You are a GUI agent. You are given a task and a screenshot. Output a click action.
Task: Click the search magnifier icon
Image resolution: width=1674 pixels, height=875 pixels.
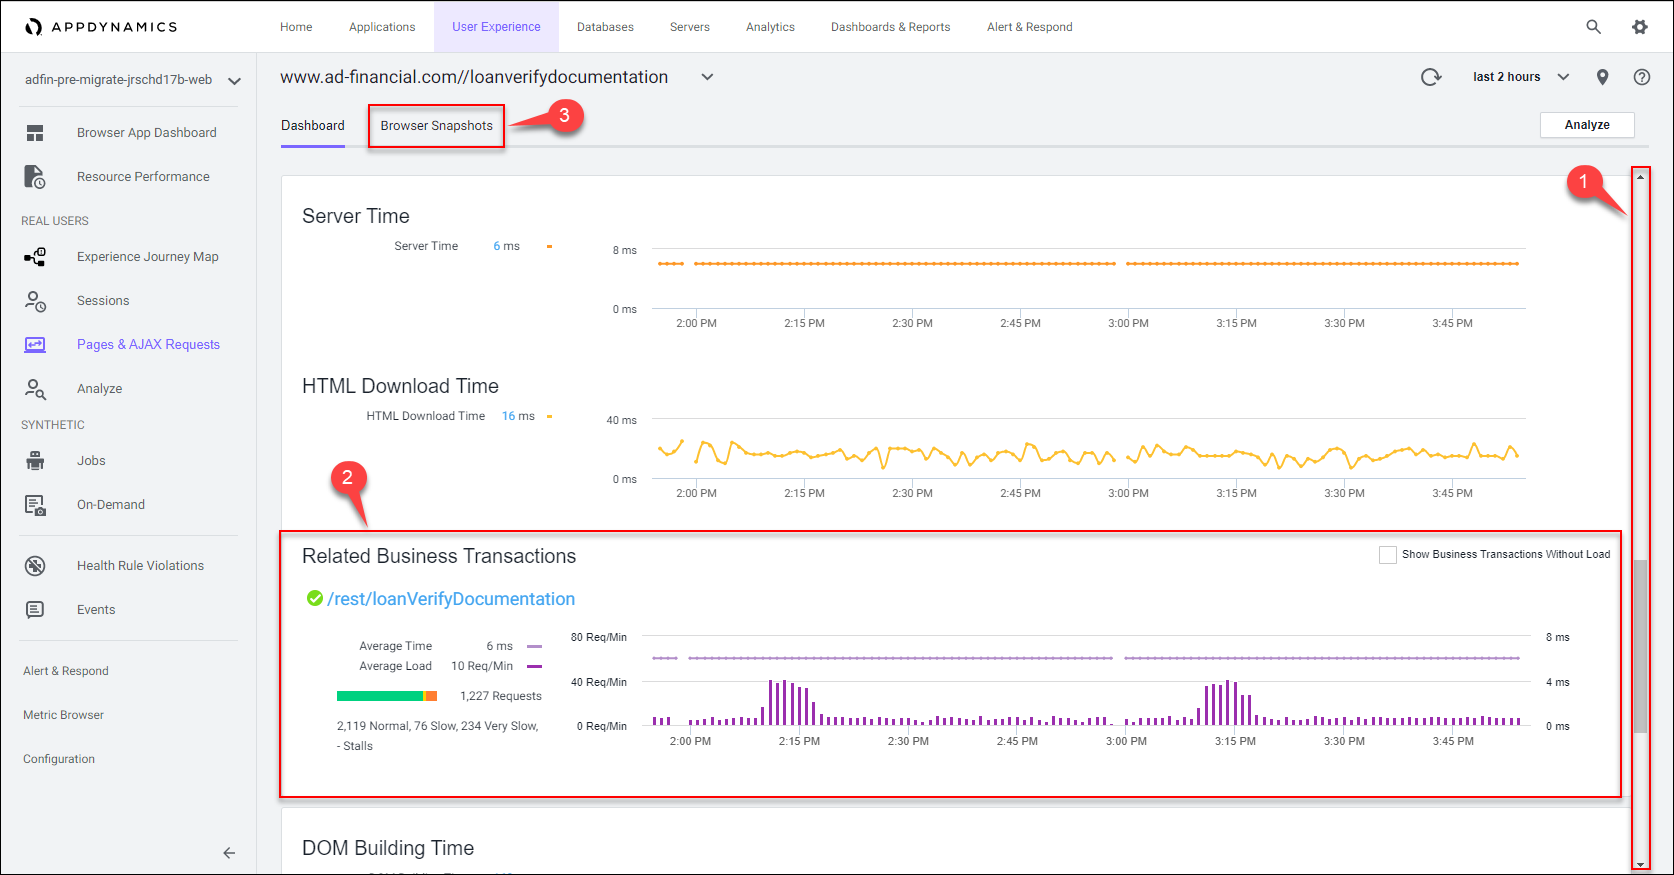(x=1593, y=27)
